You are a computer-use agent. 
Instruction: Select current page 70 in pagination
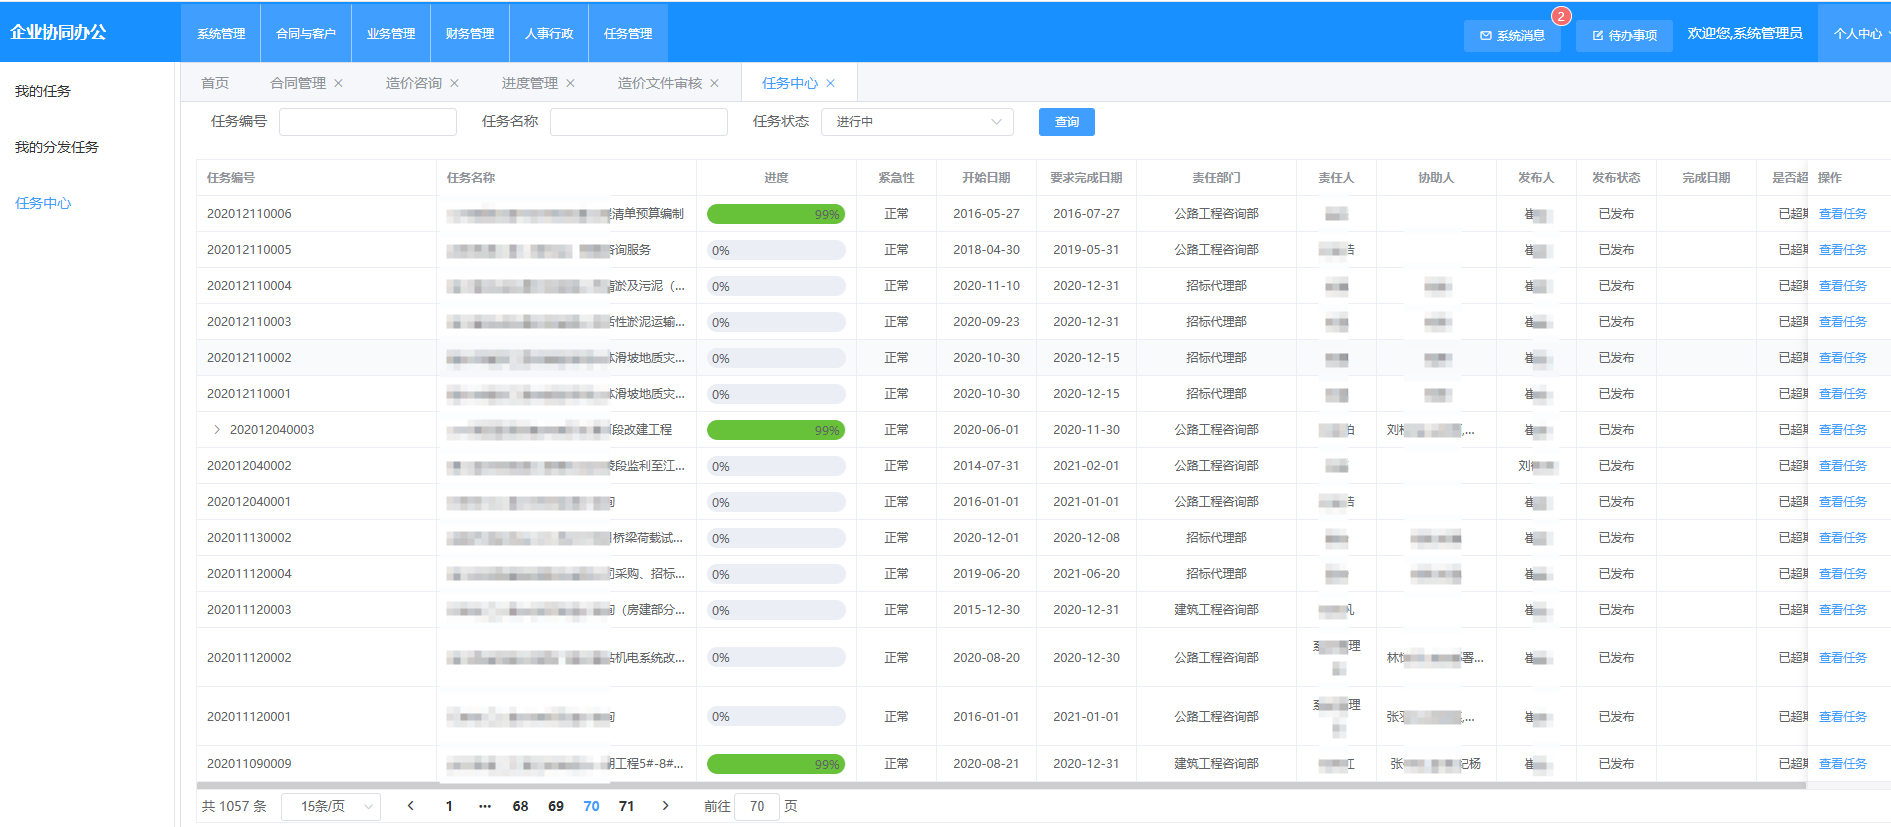[591, 806]
